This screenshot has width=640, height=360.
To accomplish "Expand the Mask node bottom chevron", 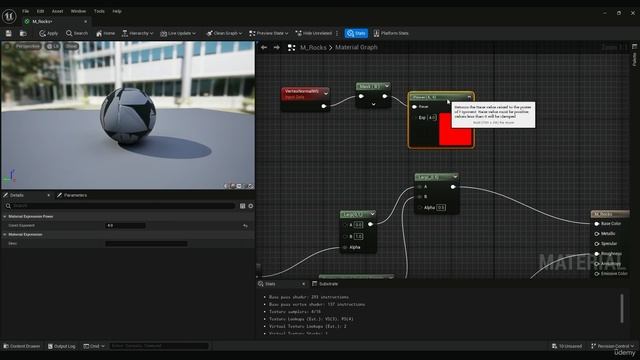I will pos(373,104).
